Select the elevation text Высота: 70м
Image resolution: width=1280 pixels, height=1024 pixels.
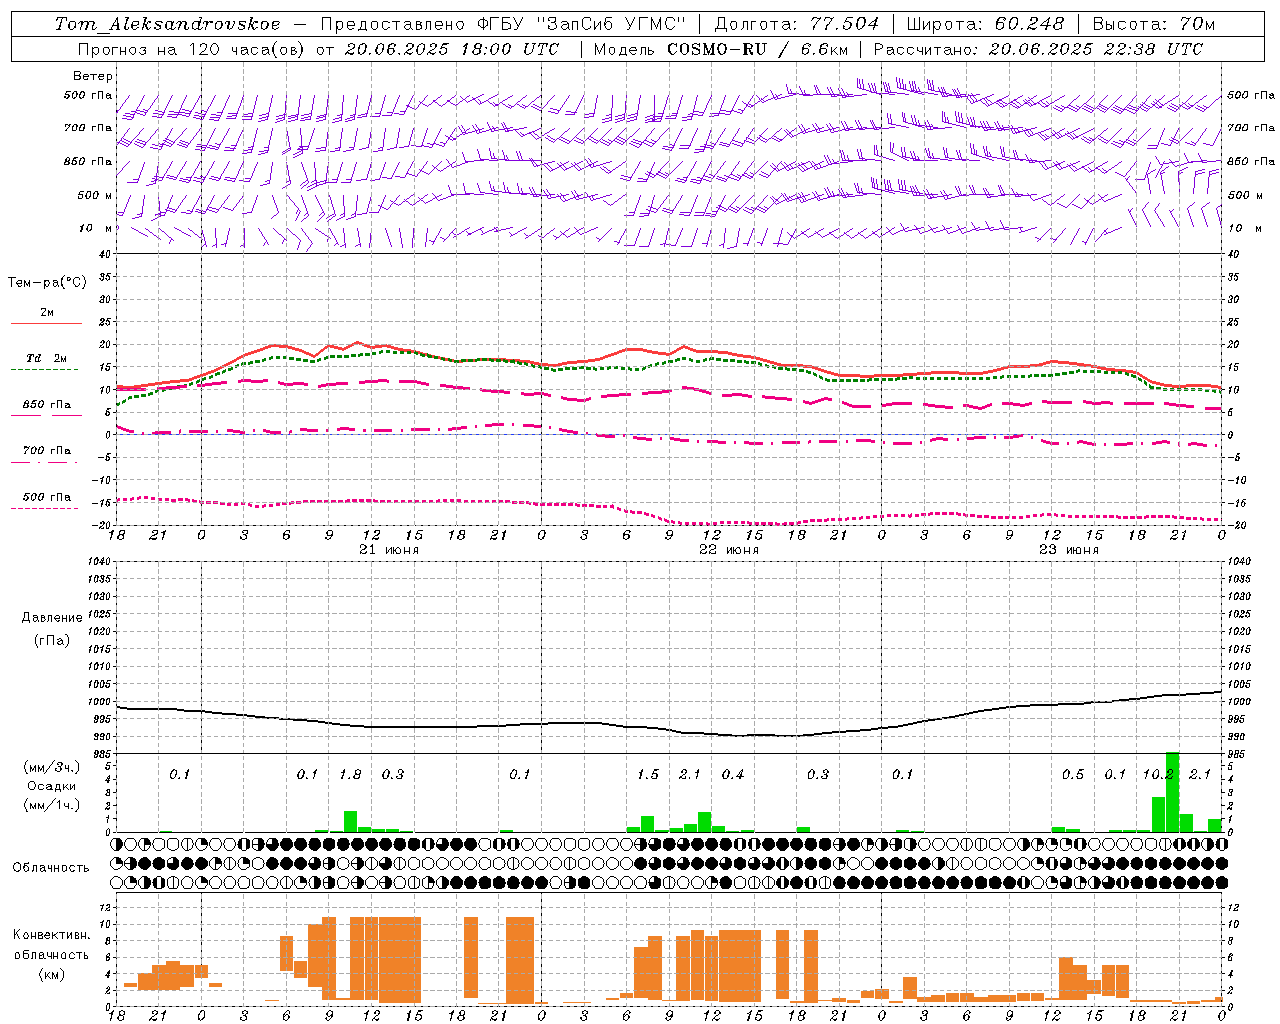(1154, 24)
